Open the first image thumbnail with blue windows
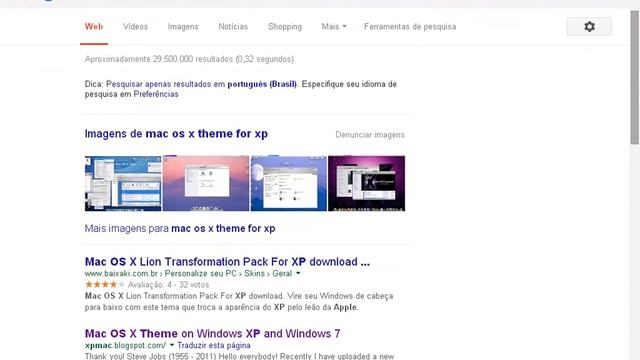640x360 pixels. [x=123, y=183]
